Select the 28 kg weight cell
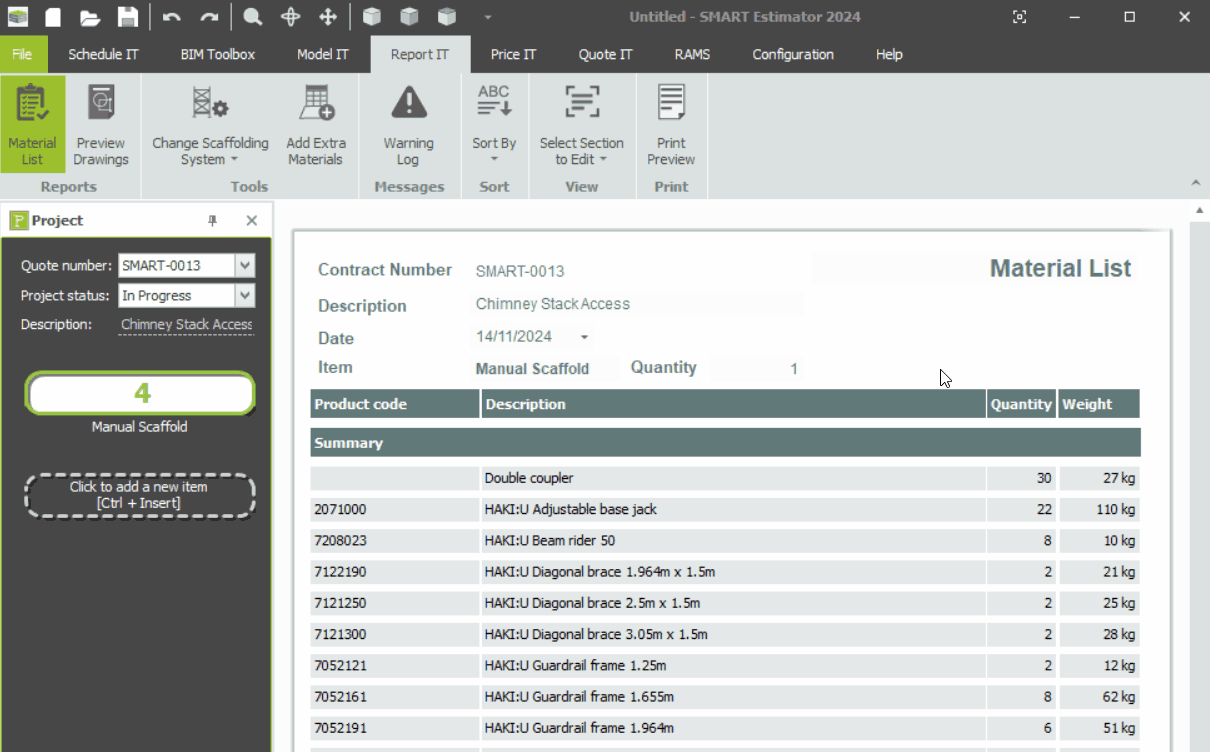 click(1099, 634)
